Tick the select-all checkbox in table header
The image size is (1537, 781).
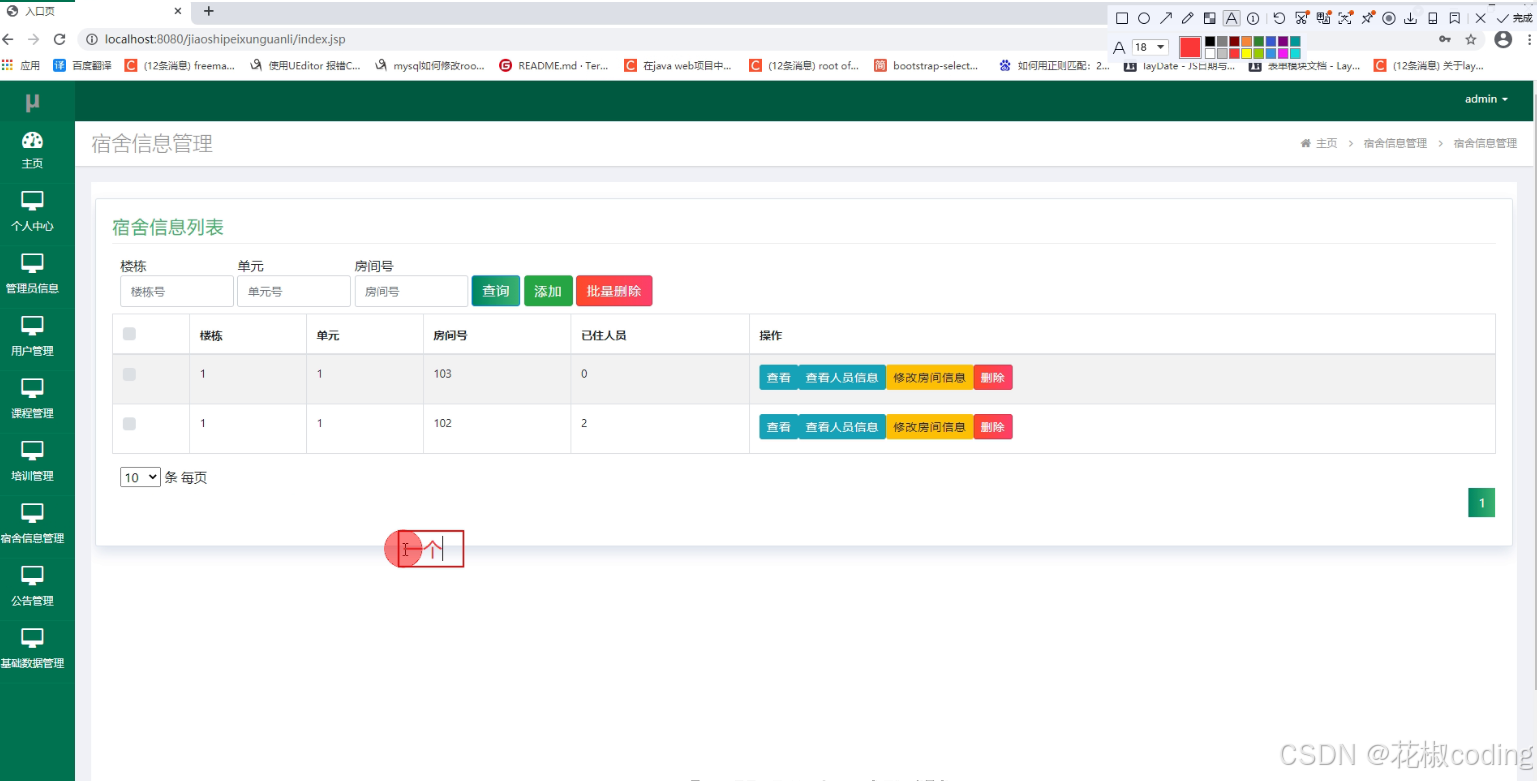coord(129,334)
